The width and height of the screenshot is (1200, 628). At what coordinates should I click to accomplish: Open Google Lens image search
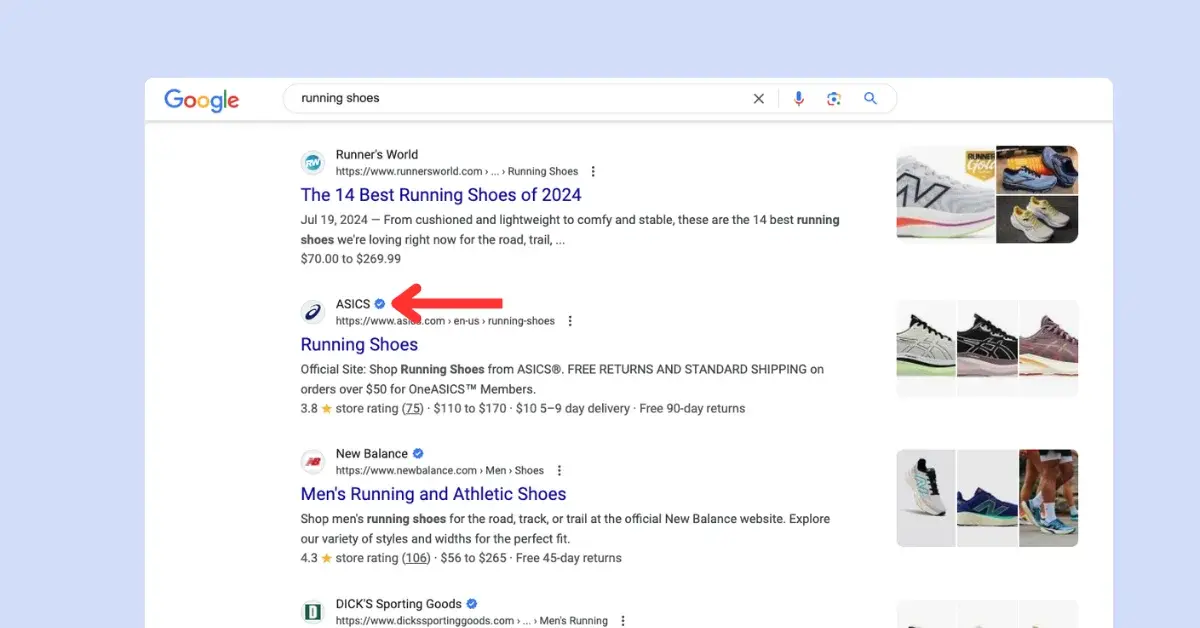[834, 98]
